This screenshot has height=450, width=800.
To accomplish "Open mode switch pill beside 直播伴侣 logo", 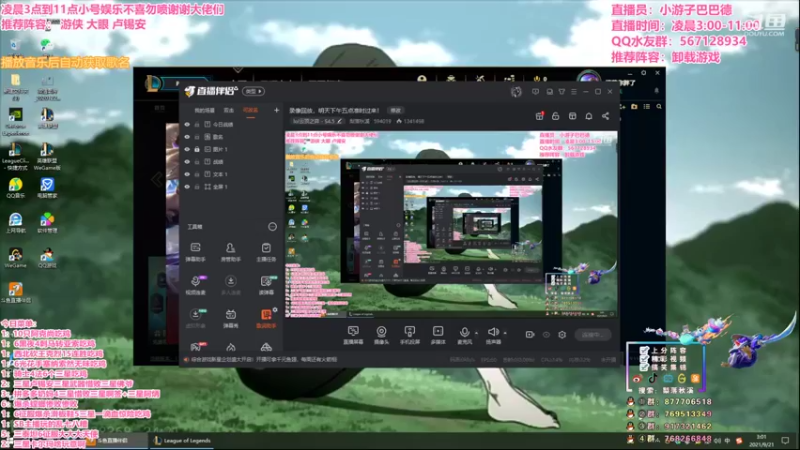I will [x=254, y=91].
